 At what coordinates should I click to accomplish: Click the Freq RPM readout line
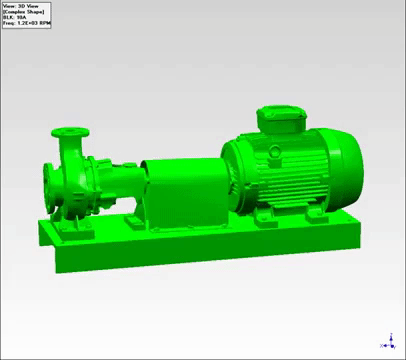[x=27, y=24]
